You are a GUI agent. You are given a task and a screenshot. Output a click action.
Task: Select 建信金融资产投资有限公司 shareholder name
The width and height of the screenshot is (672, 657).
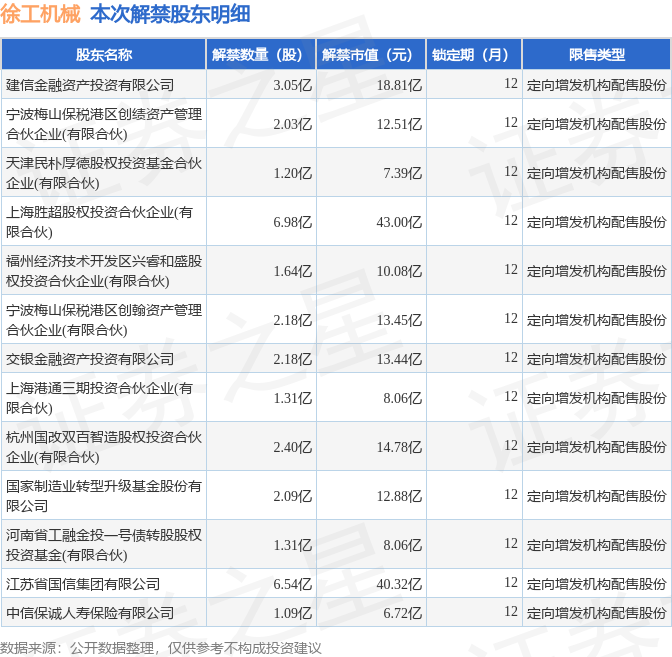[90, 85]
